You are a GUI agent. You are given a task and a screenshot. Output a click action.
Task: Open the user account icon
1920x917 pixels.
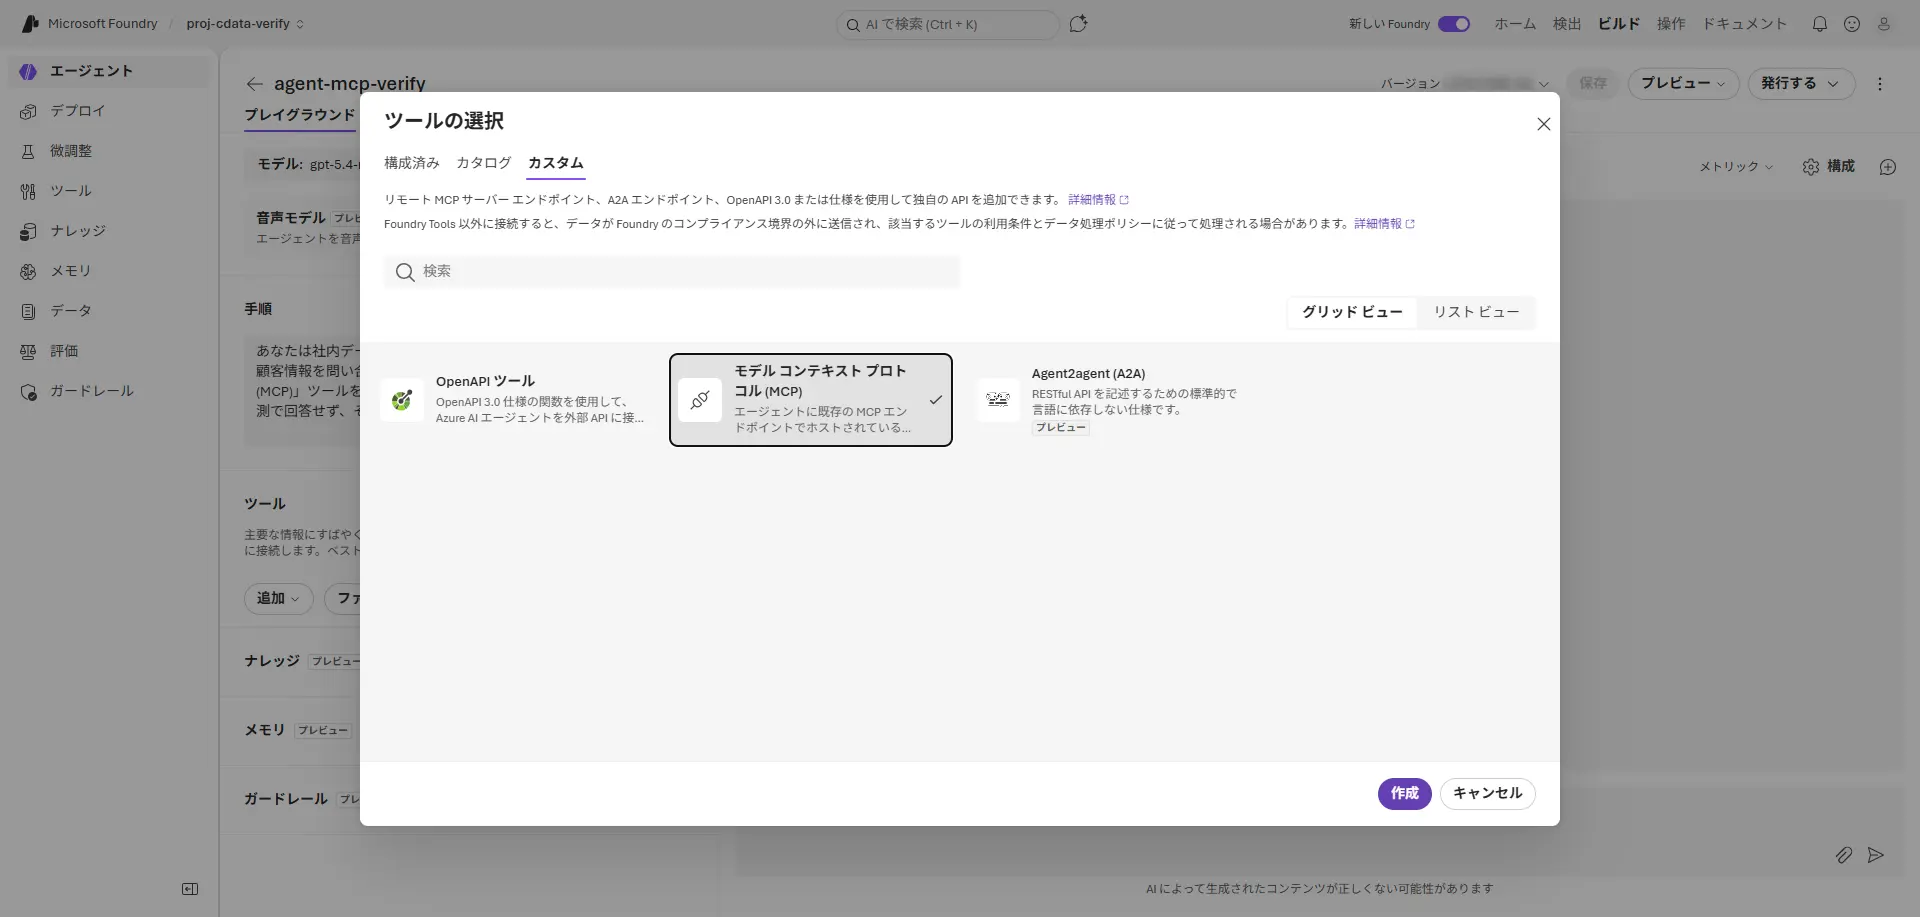[x=1884, y=24]
